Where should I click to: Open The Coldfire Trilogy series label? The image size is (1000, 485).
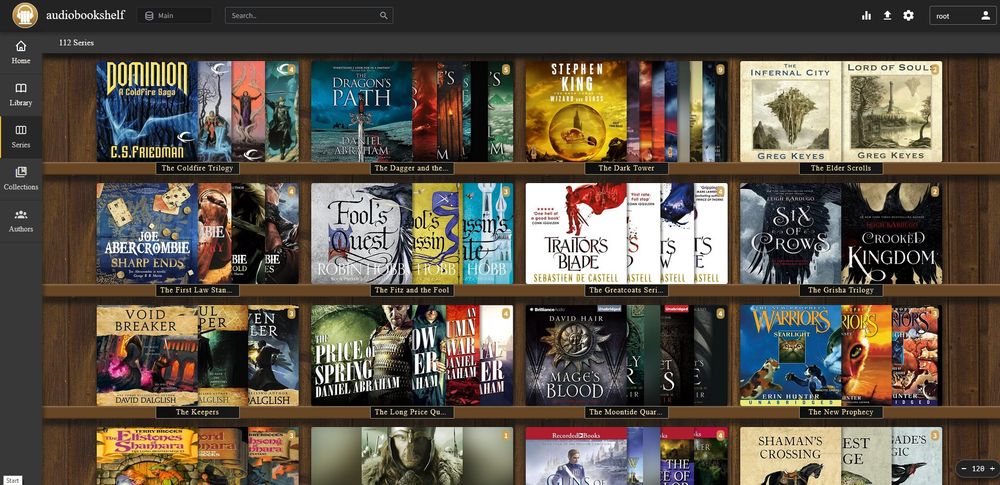[x=198, y=168]
